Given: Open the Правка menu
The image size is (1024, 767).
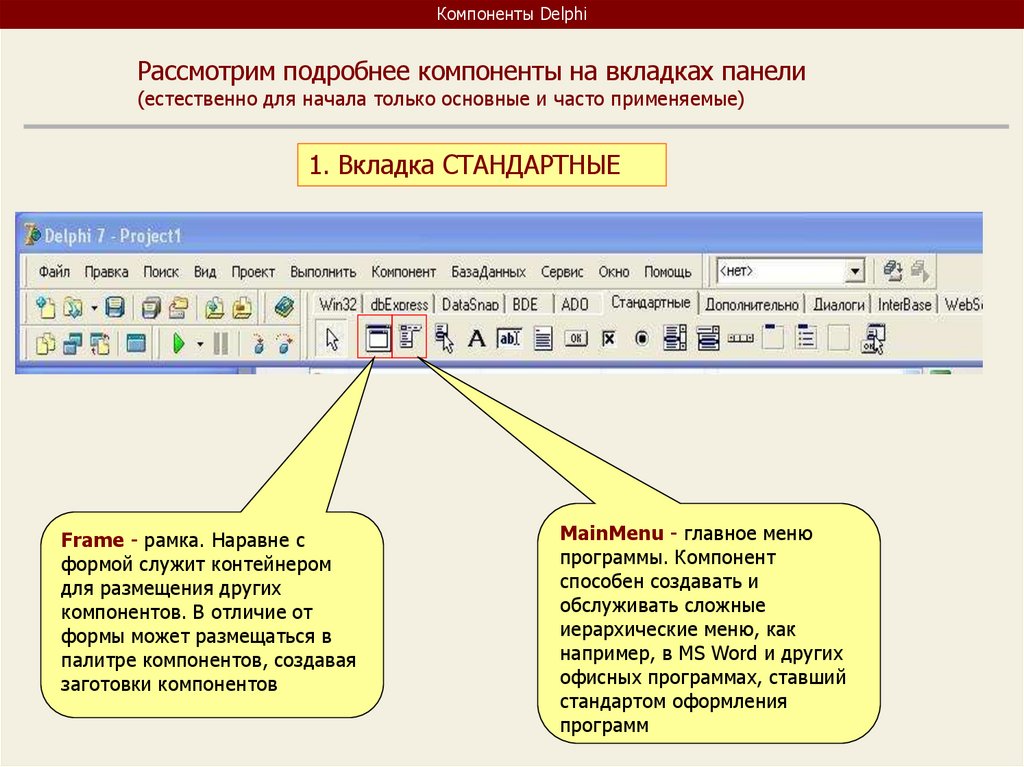Looking at the screenshot, I should [x=106, y=271].
